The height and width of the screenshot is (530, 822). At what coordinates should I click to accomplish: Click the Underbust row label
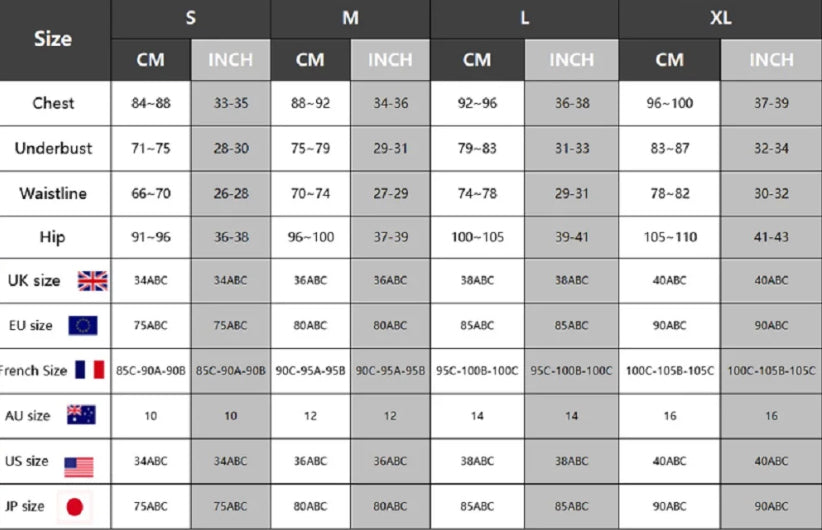click(53, 148)
